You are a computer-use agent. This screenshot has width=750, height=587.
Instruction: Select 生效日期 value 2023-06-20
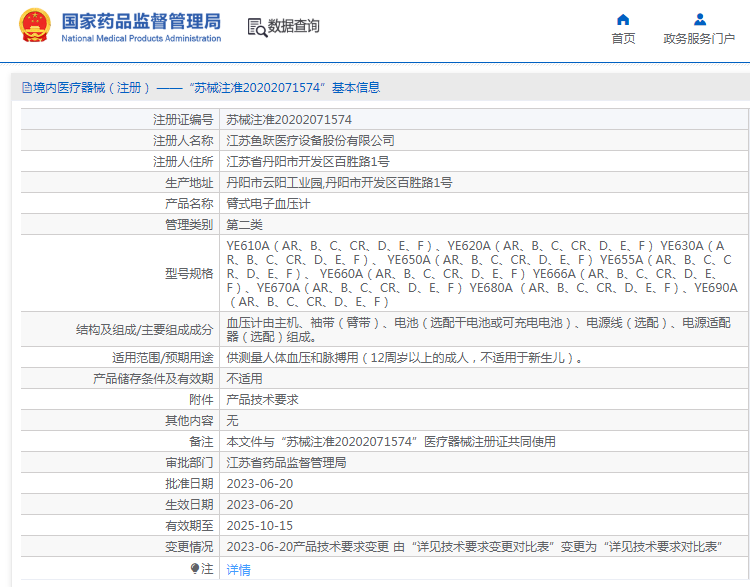260,505
